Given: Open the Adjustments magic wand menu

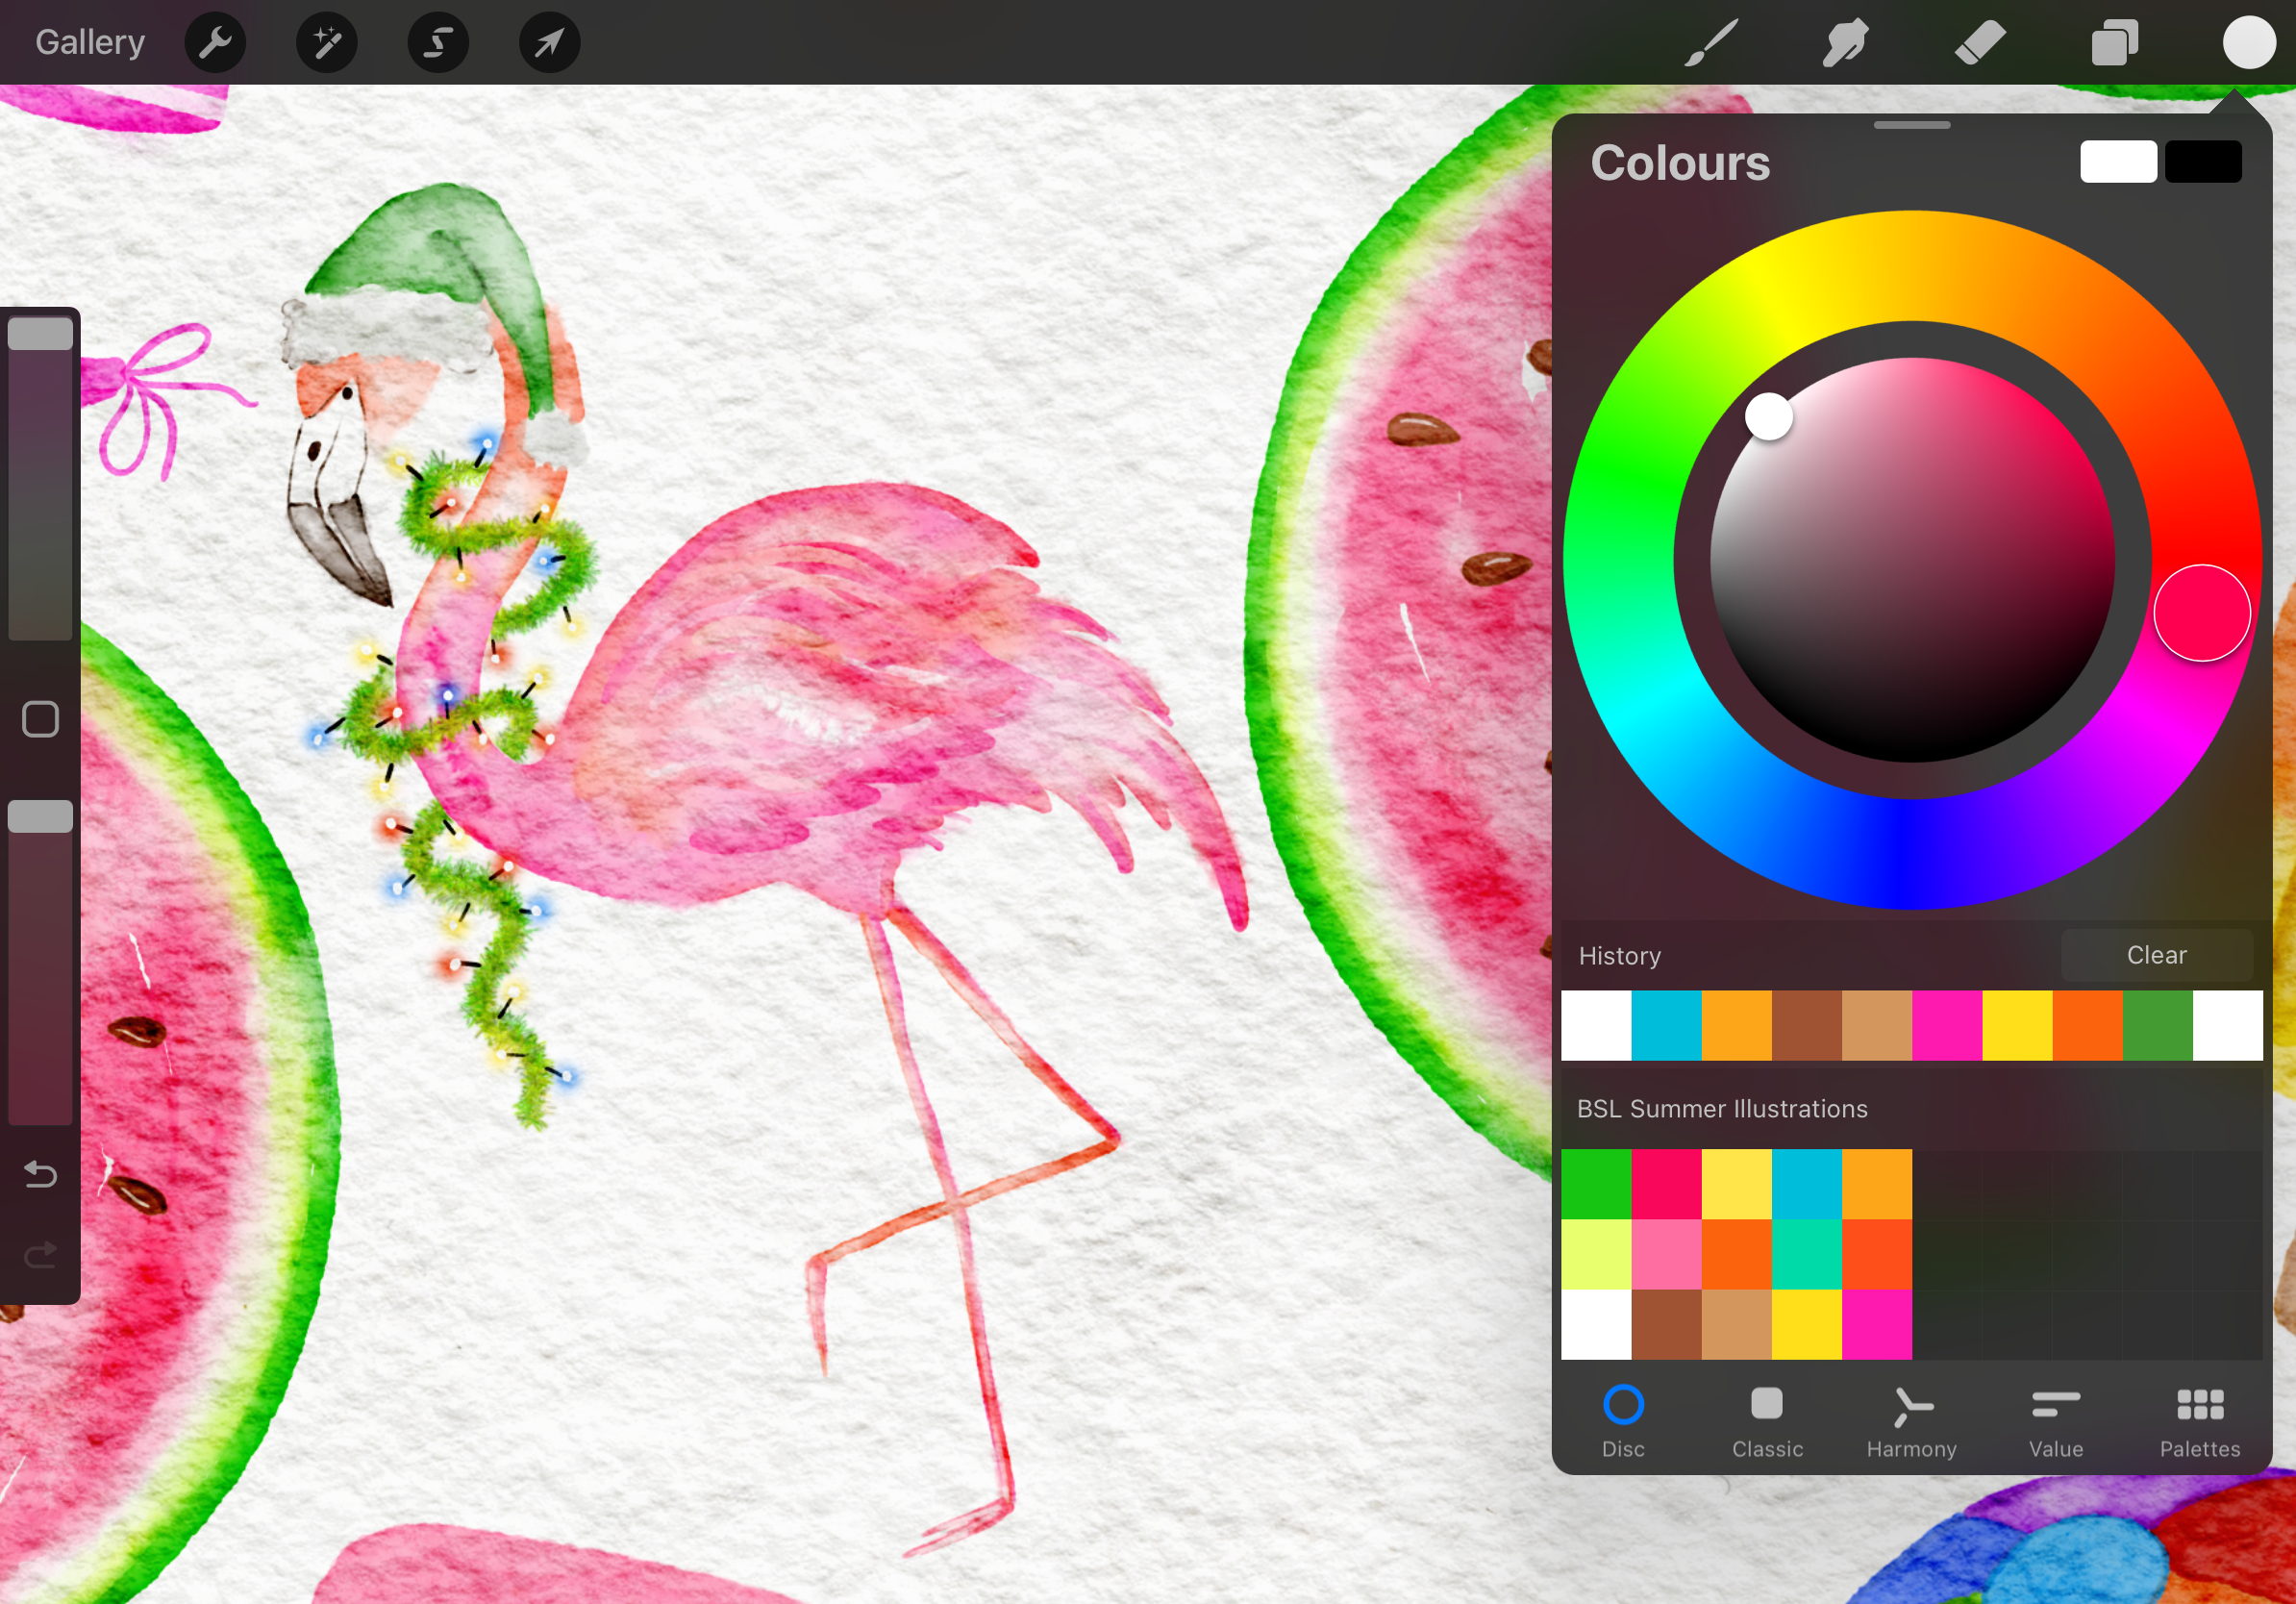Looking at the screenshot, I should [327, 43].
